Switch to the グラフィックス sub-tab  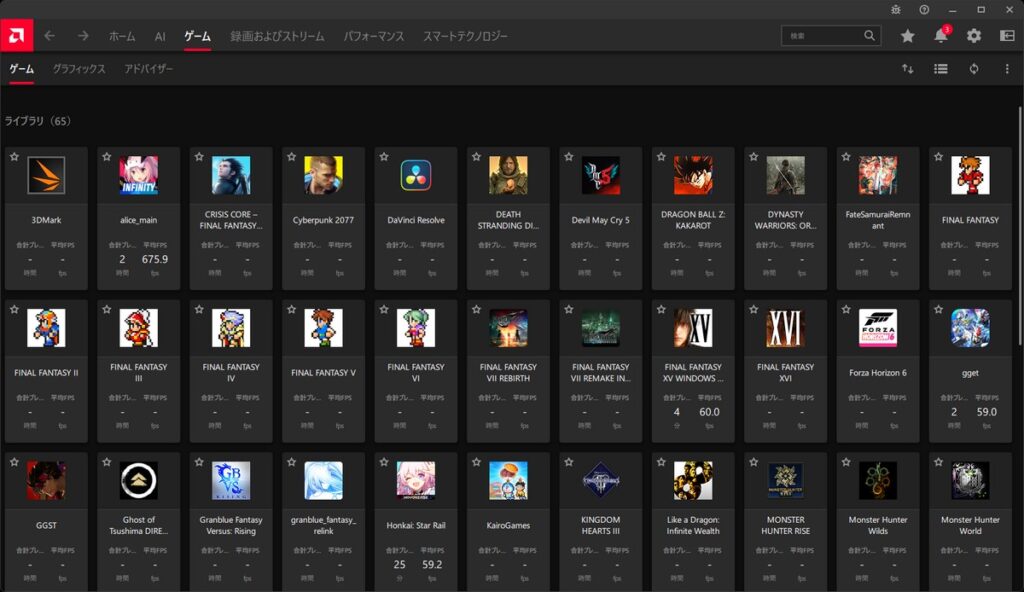pos(79,69)
